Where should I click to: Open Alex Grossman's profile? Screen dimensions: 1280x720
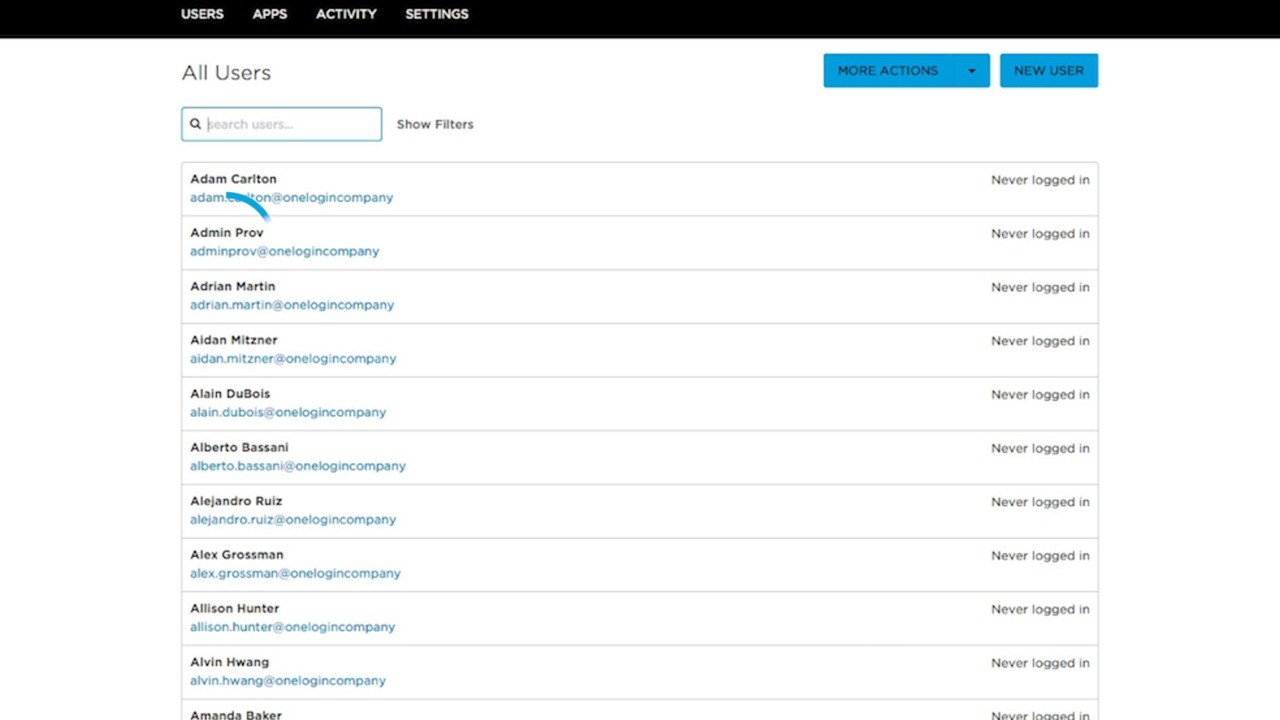[236, 555]
